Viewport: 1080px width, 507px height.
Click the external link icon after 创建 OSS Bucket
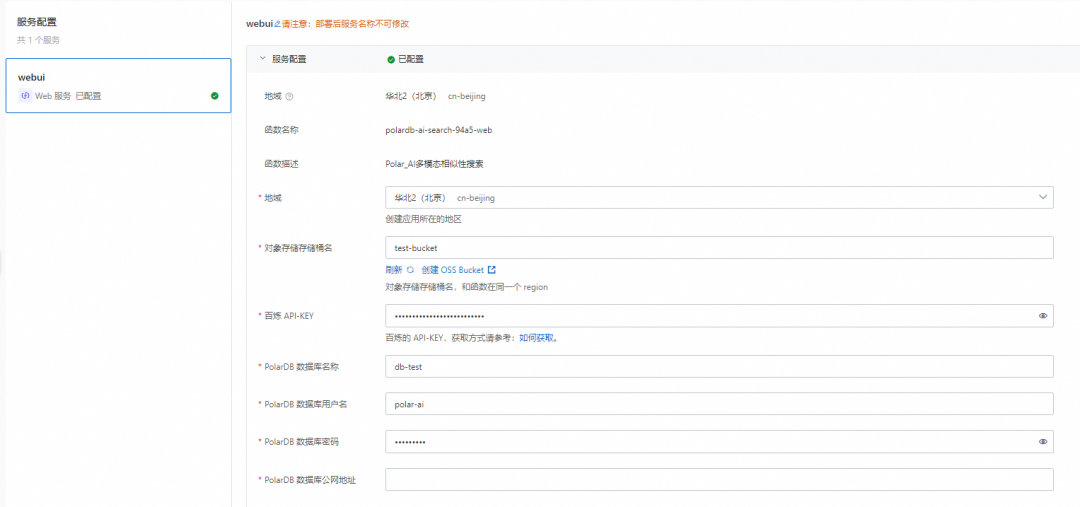pos(492,270)
